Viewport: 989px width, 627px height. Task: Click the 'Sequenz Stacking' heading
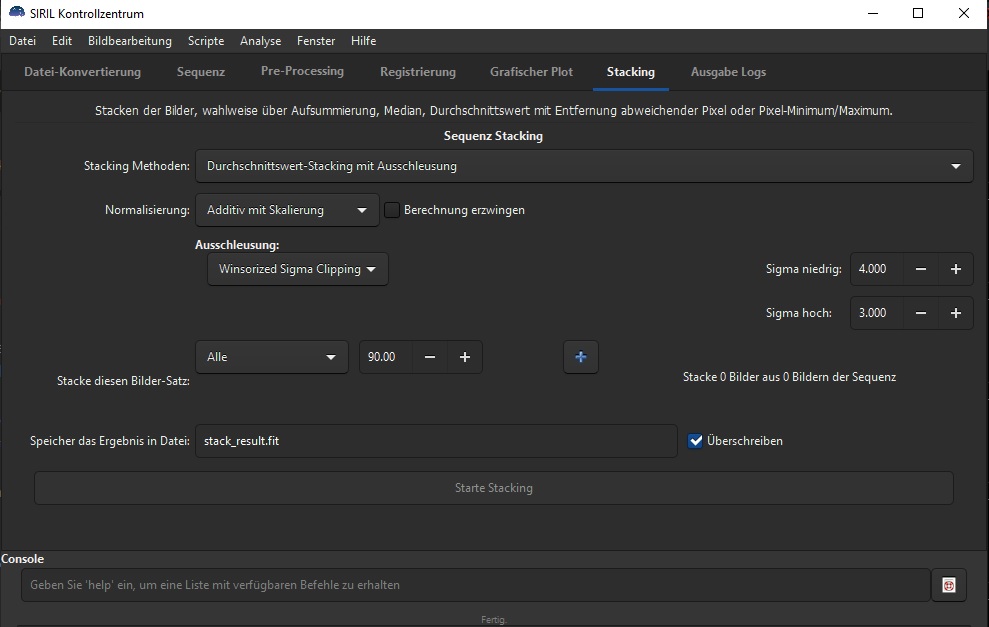click(493, 136)
